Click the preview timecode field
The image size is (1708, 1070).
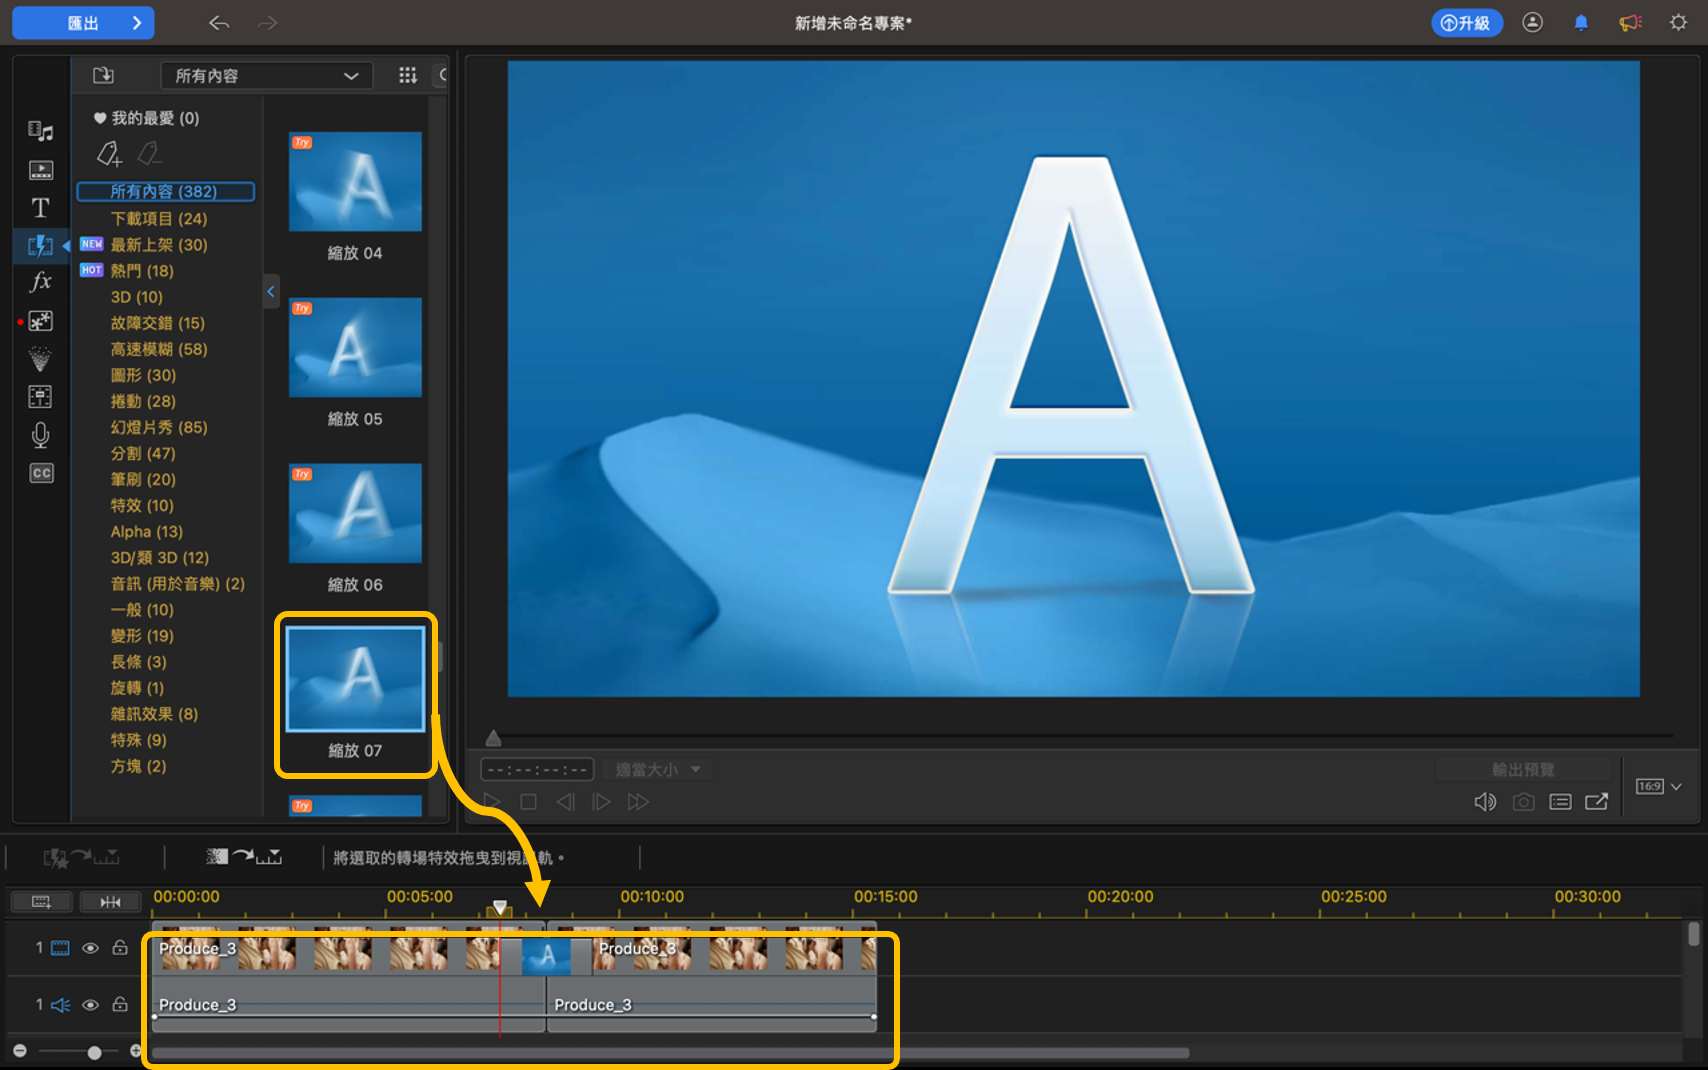pyautogui.click(x=538, y=769)
